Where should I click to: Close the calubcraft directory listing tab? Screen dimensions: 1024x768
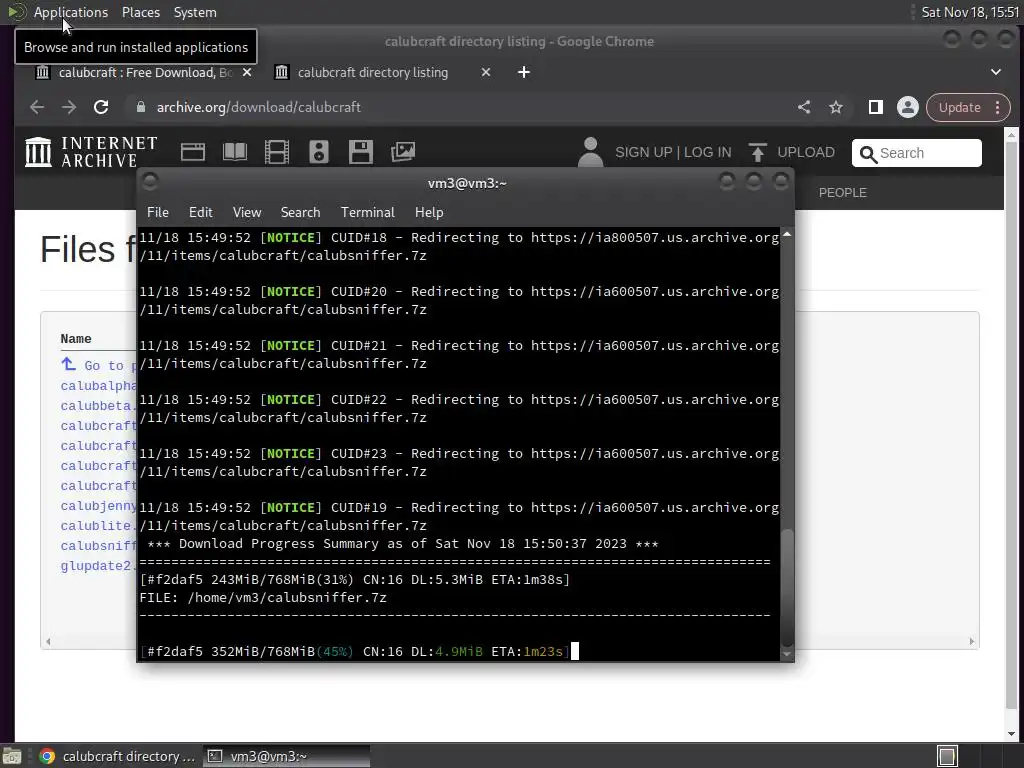tap(486, 72)
